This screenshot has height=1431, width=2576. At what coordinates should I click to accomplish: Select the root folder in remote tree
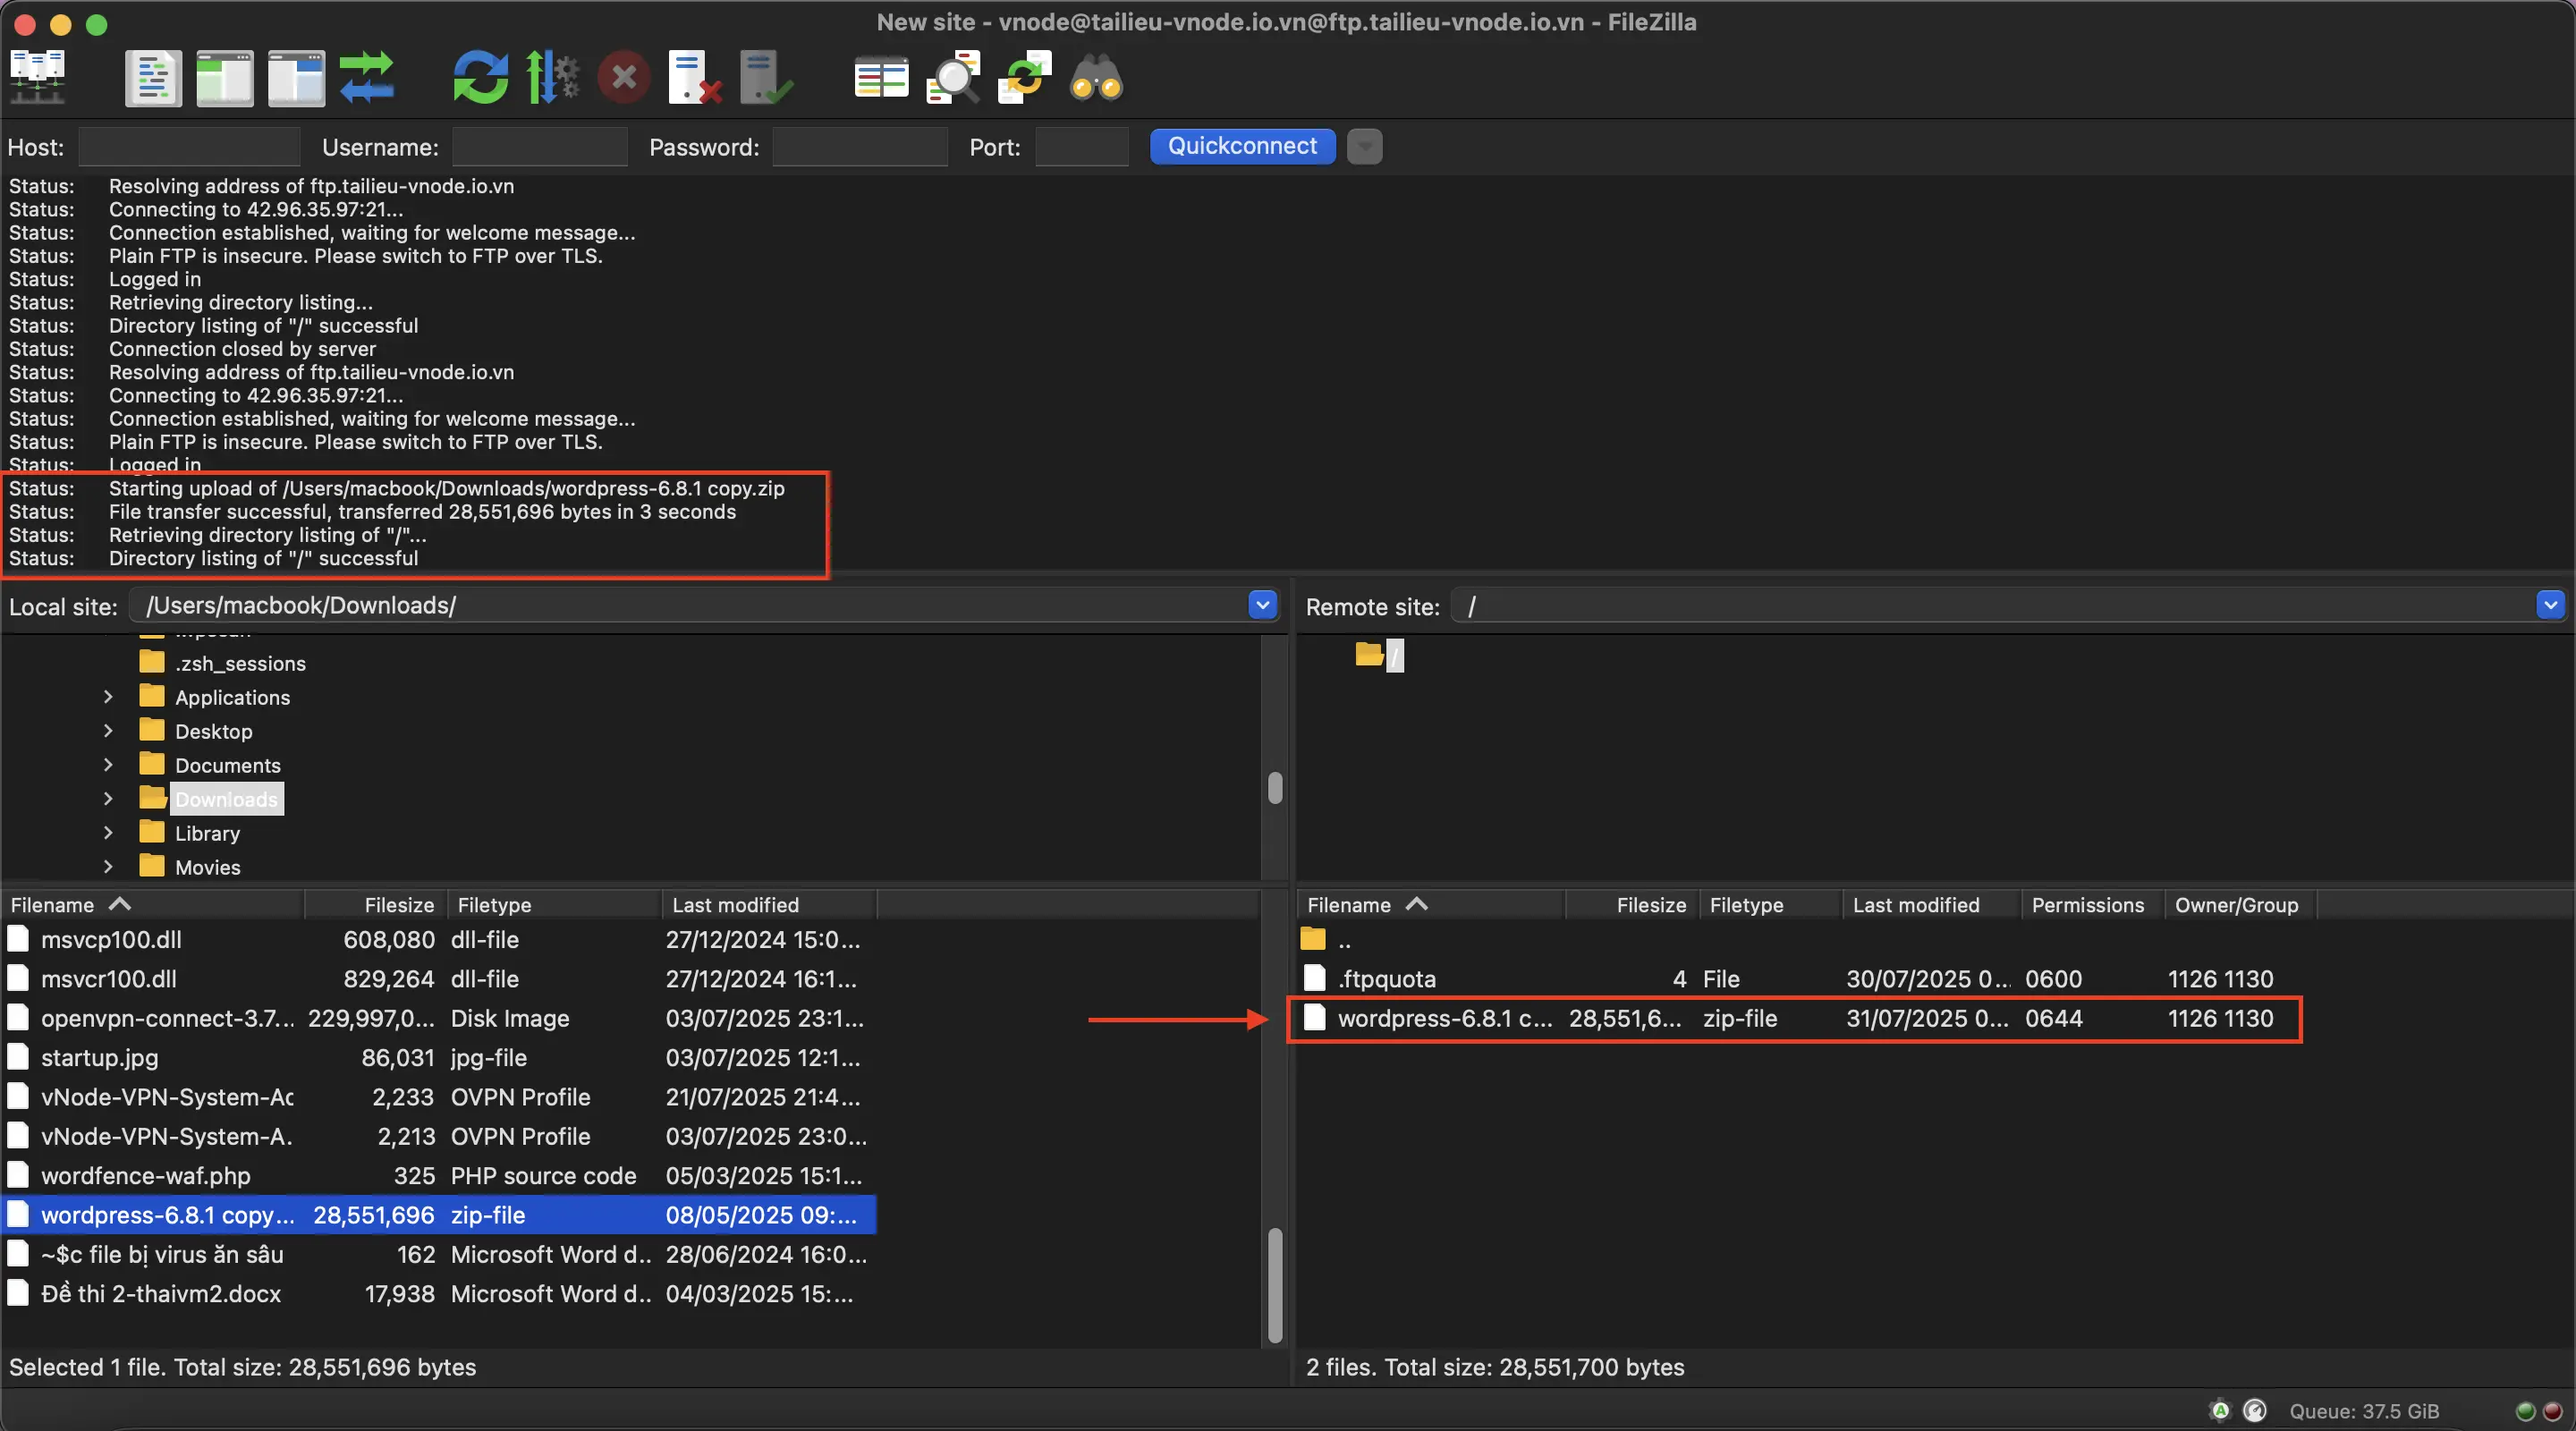(1394, 655)
